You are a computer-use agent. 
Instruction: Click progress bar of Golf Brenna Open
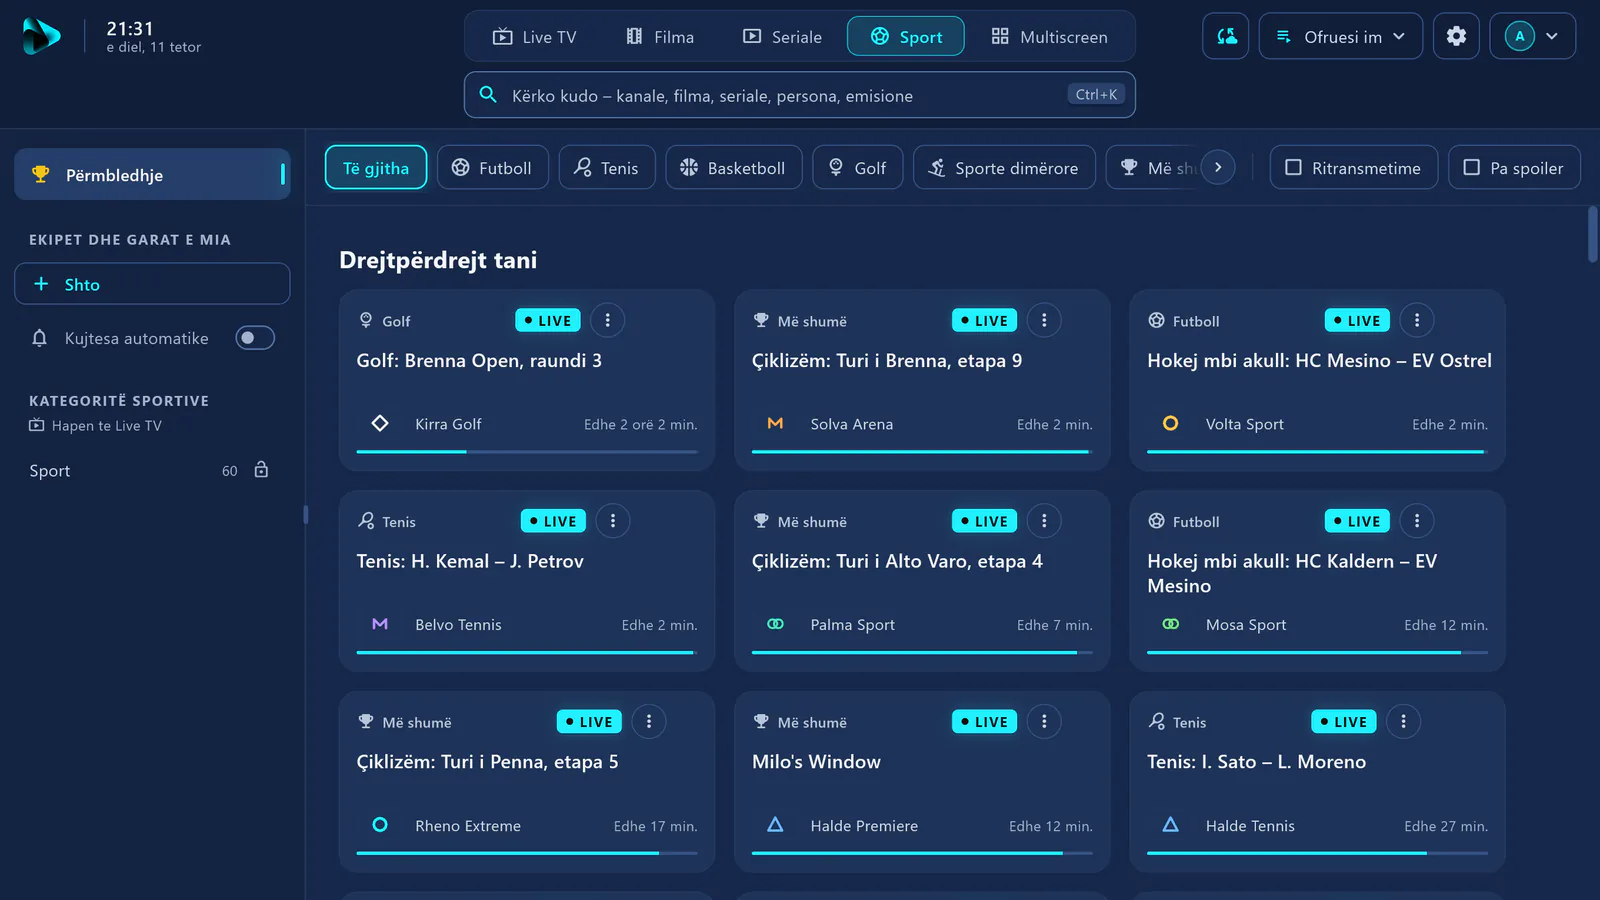527,452
